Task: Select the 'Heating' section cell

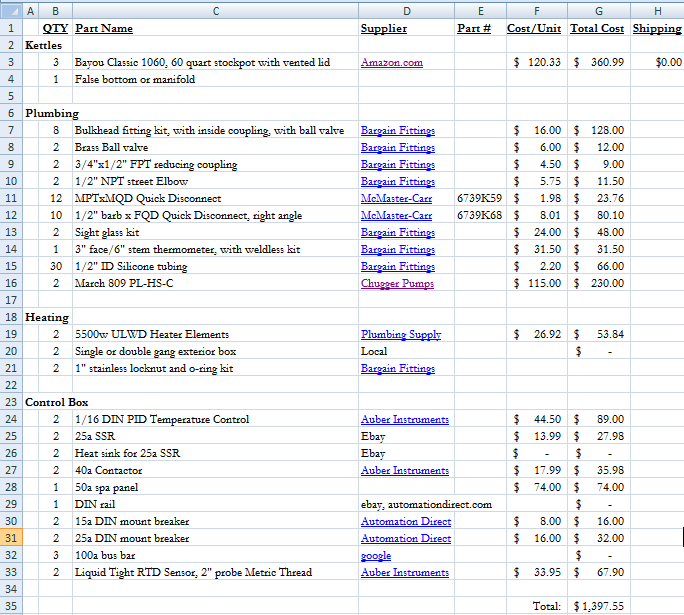Action: [x=47, y=318]
